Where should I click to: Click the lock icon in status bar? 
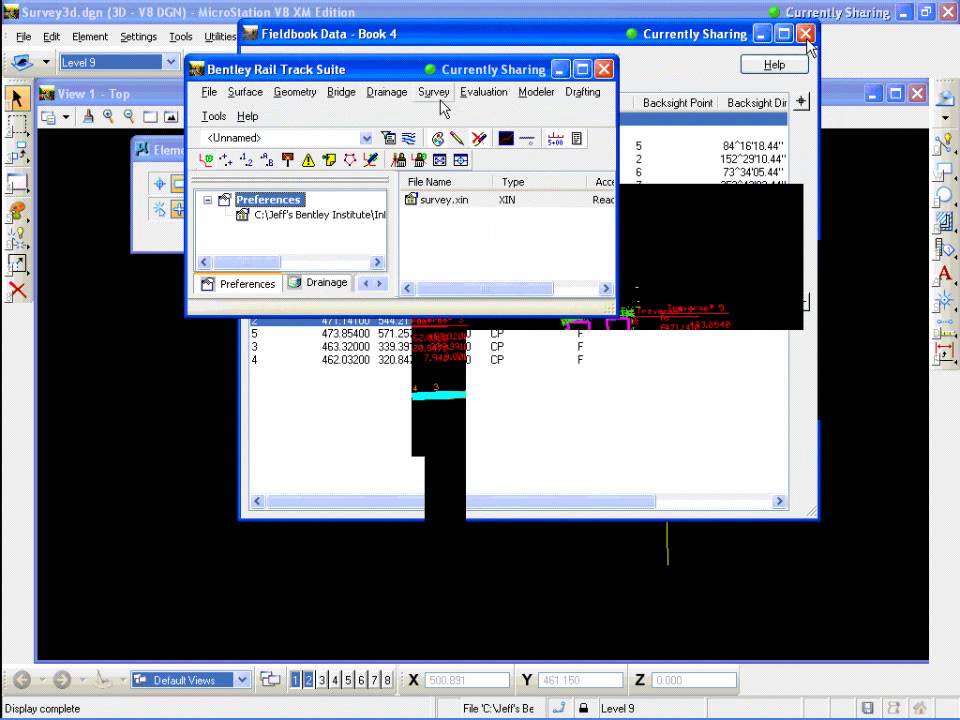click(583, 708)
